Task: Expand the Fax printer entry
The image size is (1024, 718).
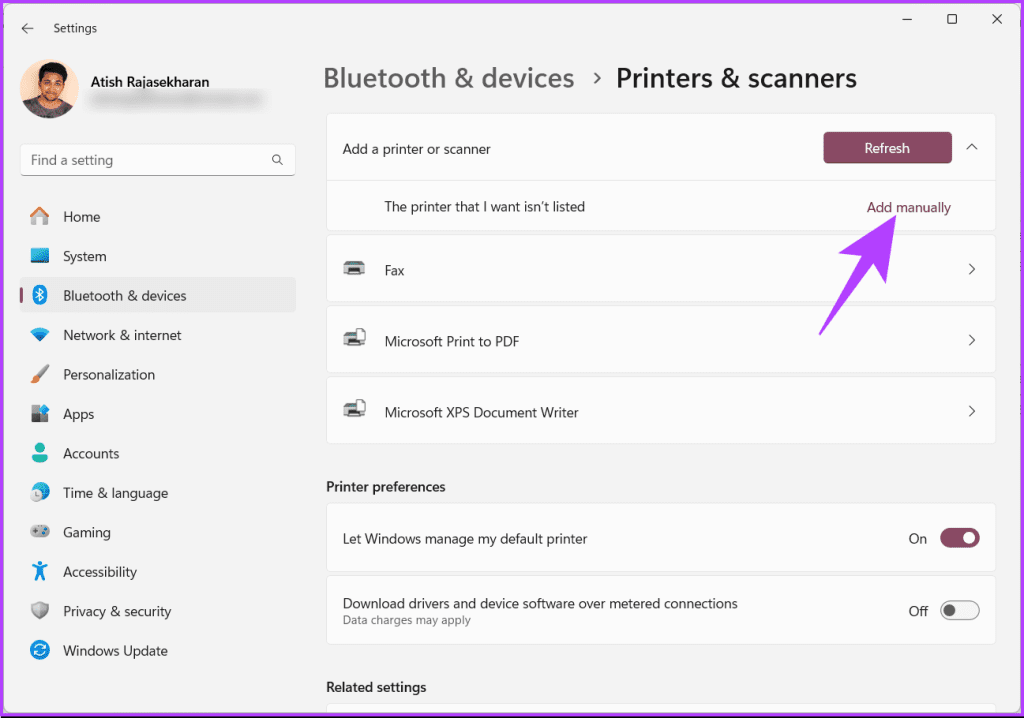Action: 971,269
